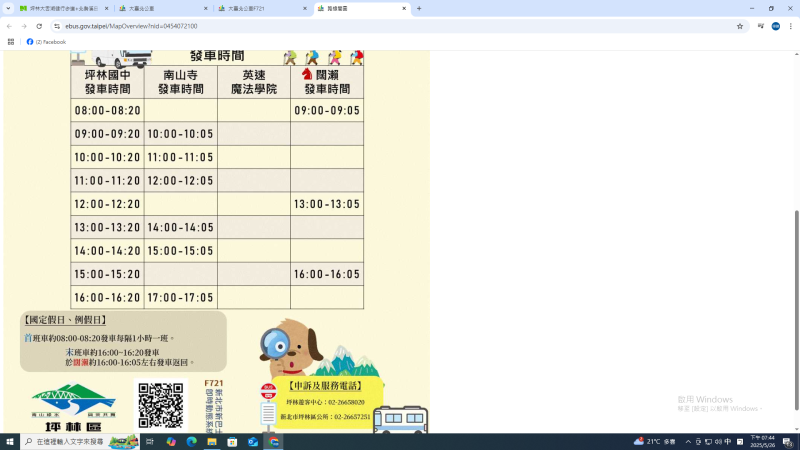The image size is (800, 450).
Task: Open Microsoft Edge from the taskbar
Action: coord(191,442)
